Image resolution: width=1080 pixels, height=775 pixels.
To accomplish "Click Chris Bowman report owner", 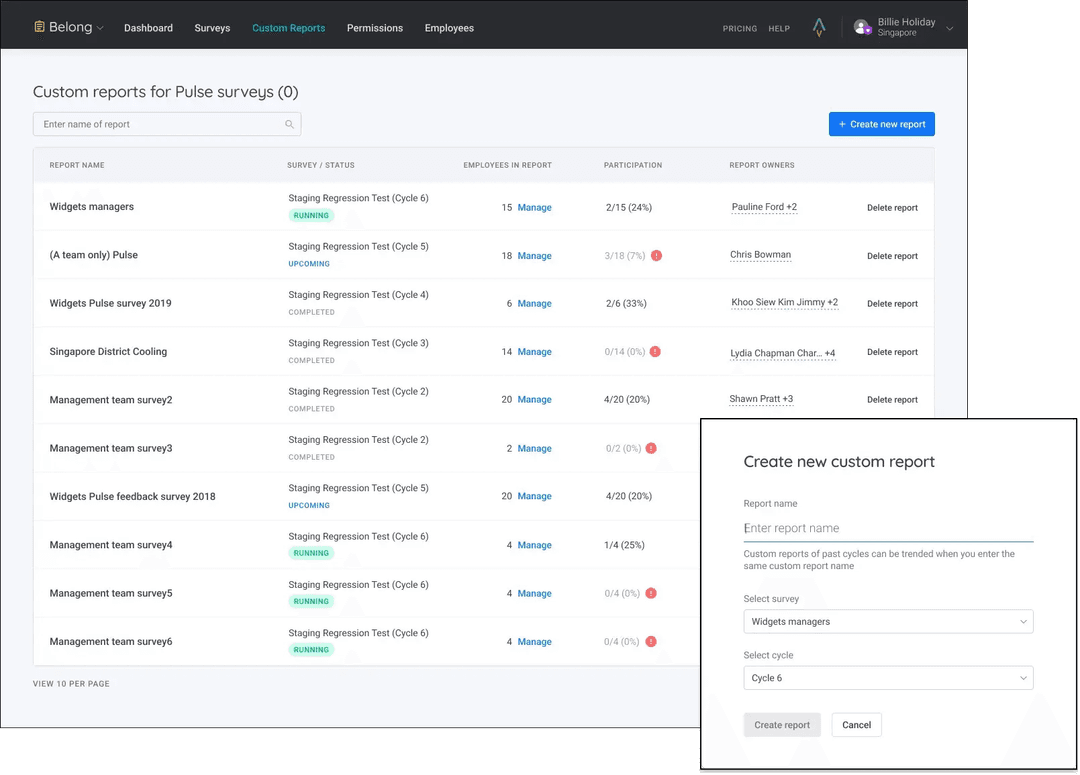I will point(760,255).
